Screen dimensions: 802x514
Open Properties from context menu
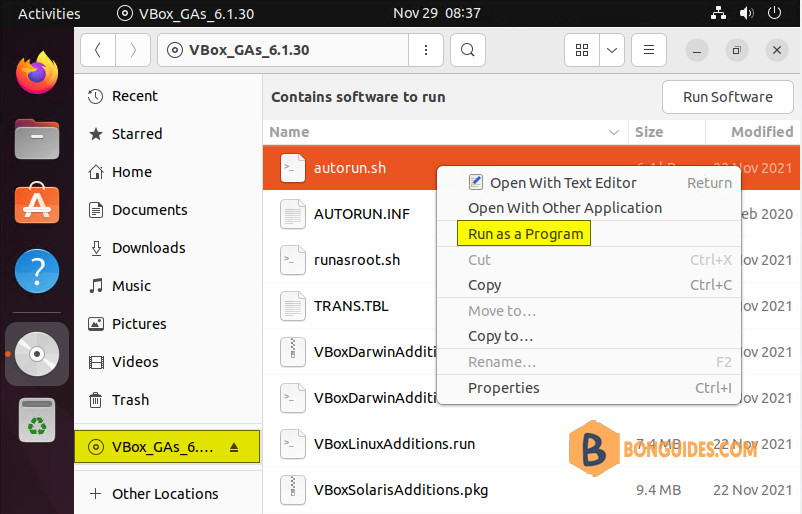[x=503, y=388]
